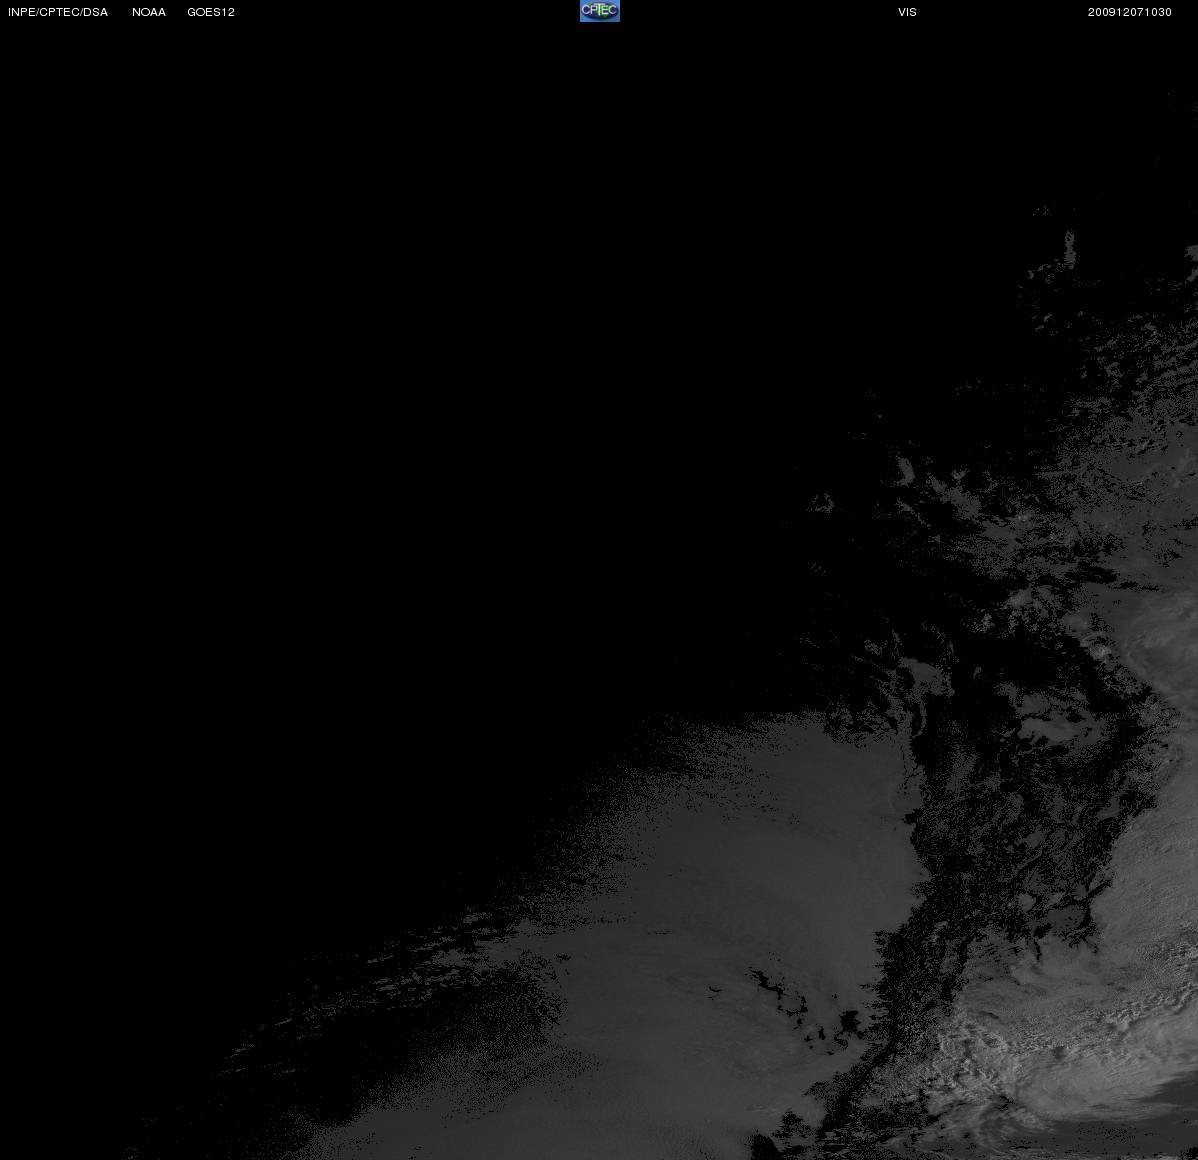
Task: Click the GOES12 satellite label
Action: [x=211, y=12]
